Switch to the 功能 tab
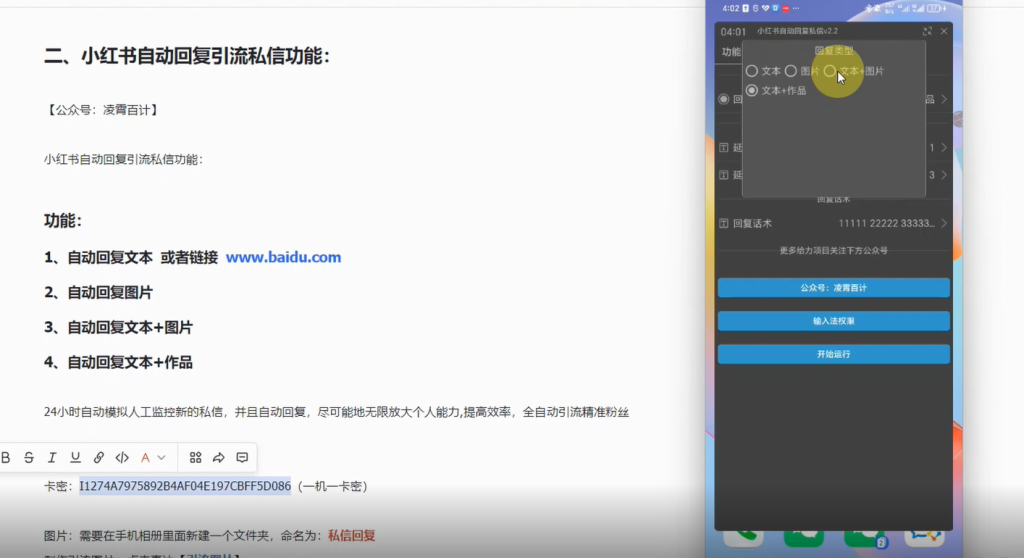This screenshot has height=558, width=1024. (731, 52)
